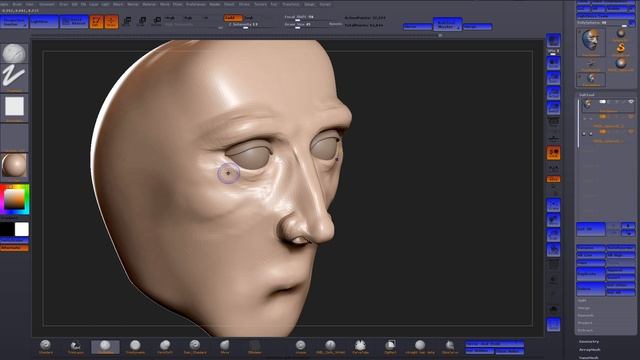This screenshot has width=640, height=360.
Task: Select the CurveTube brush icon
Action: click(360, 347)
